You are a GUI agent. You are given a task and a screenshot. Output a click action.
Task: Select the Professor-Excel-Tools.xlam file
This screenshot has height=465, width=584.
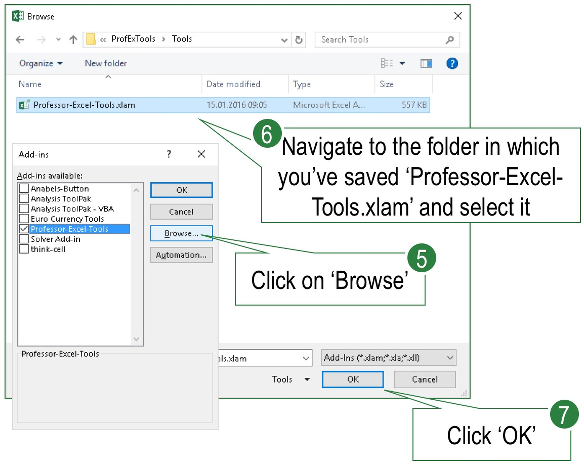[x=223, y=105]
